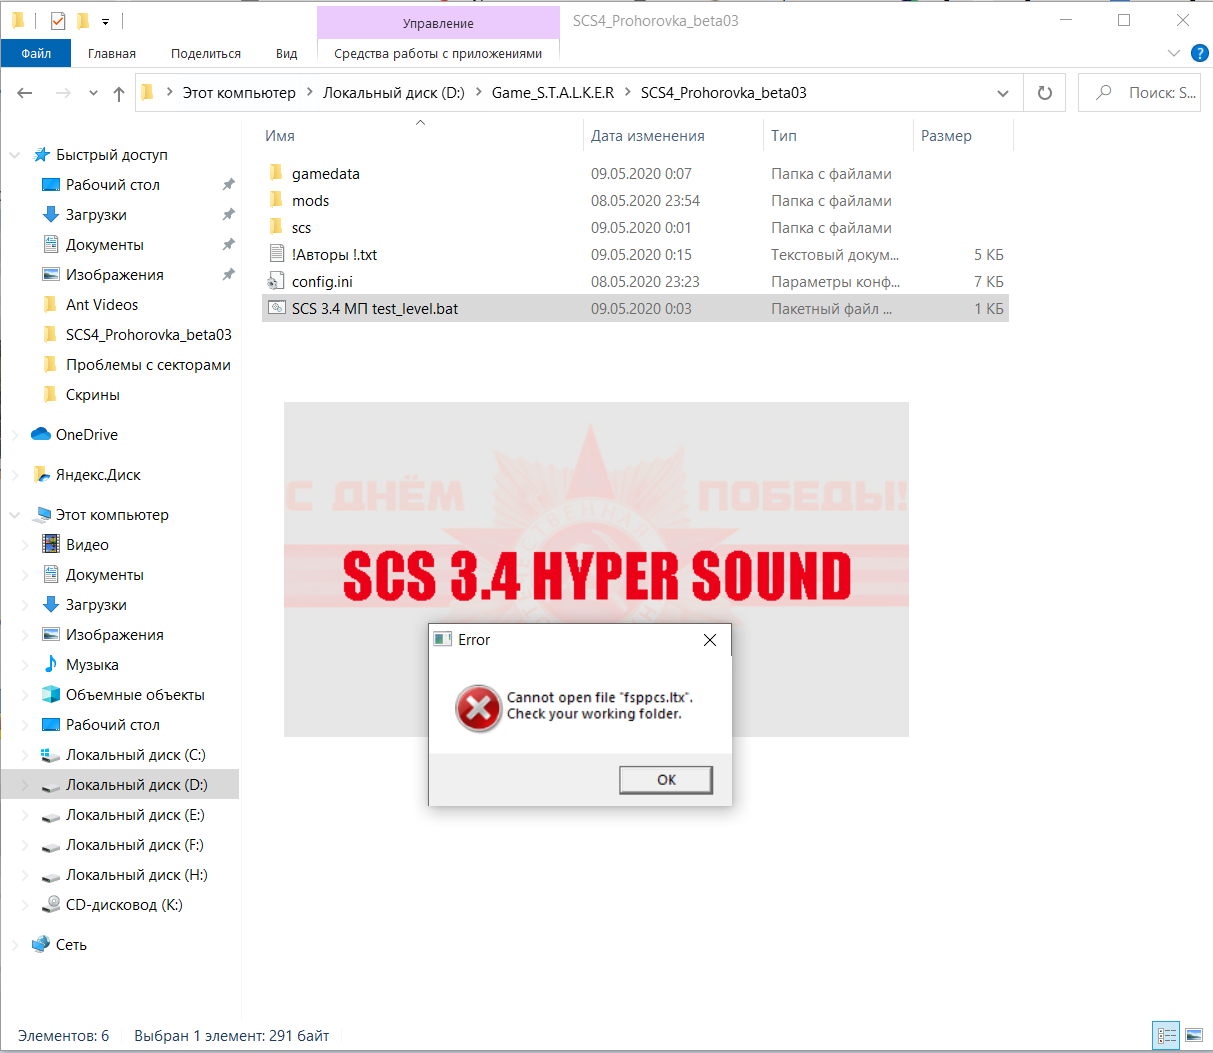The height and width of the screenshot is (1053, 1213).
Task: Click the Управление contextual tab header
Action: click(438, 23)
